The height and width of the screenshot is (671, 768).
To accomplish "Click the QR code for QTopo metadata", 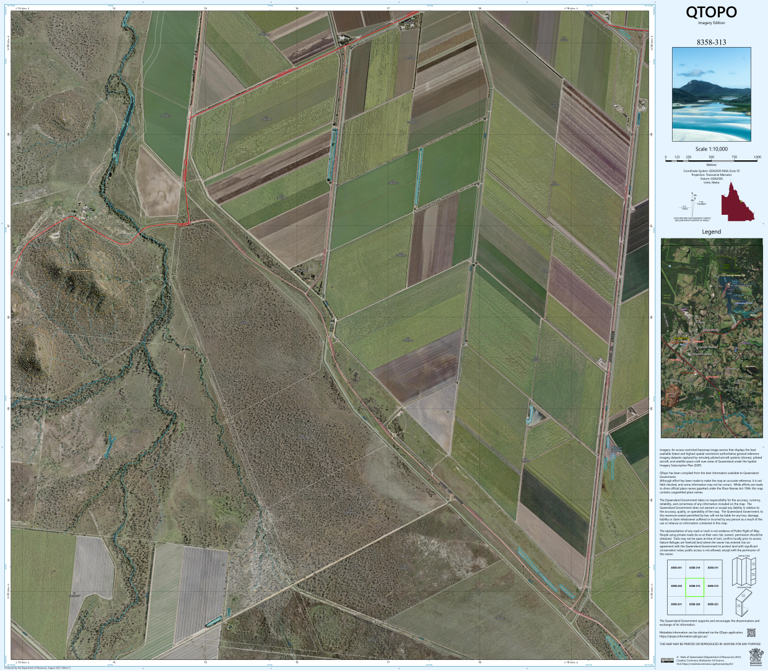I will pos(752,633).
